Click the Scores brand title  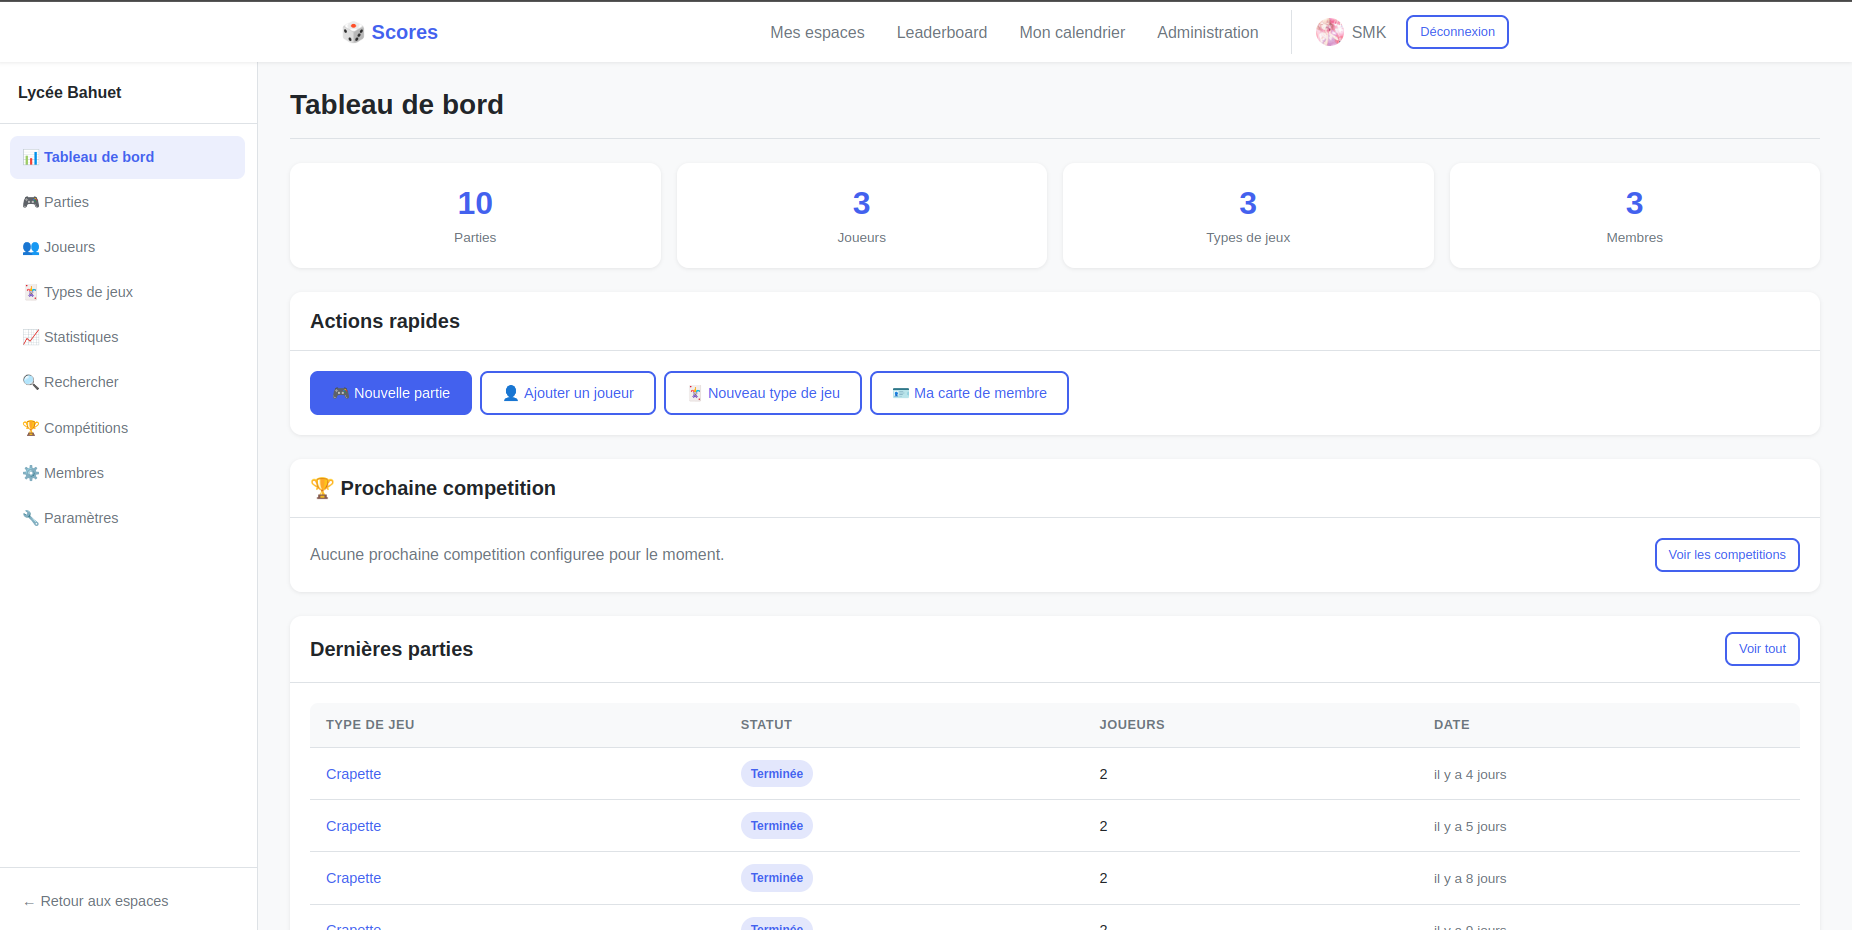(x=405, y=32)
